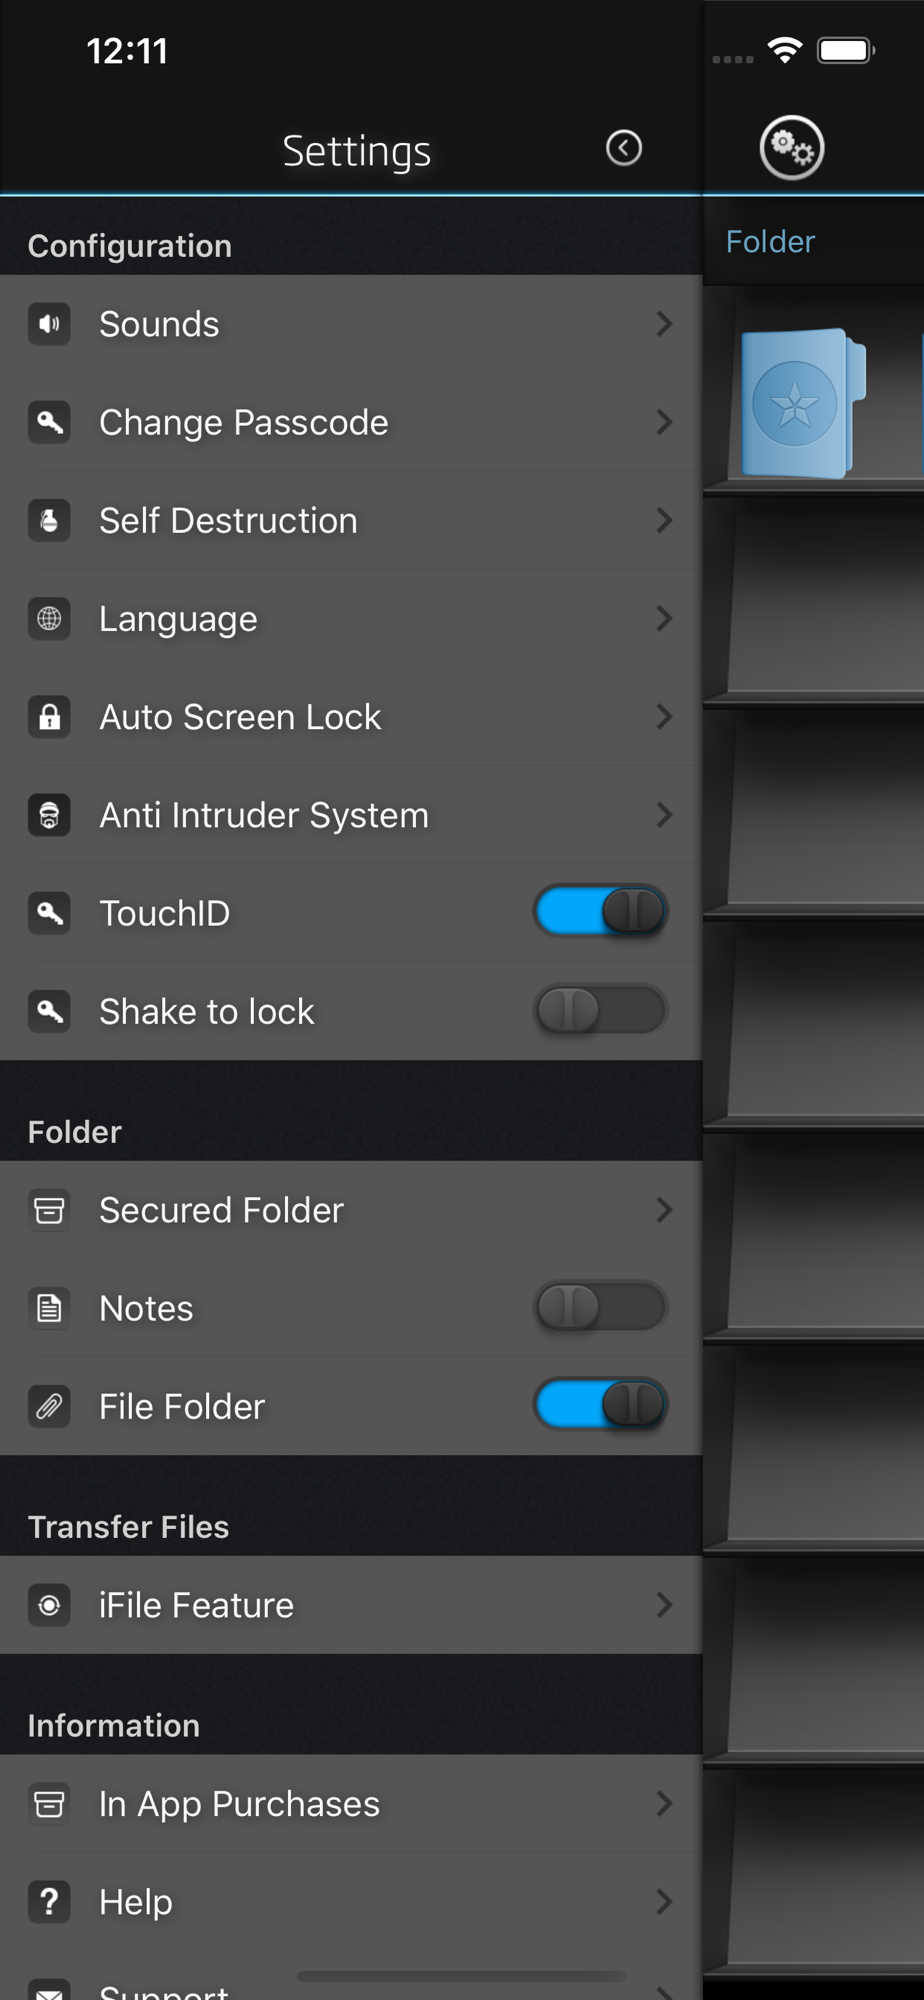
Task: Select the Anti Intruder System entry
Action: [351, 815]
